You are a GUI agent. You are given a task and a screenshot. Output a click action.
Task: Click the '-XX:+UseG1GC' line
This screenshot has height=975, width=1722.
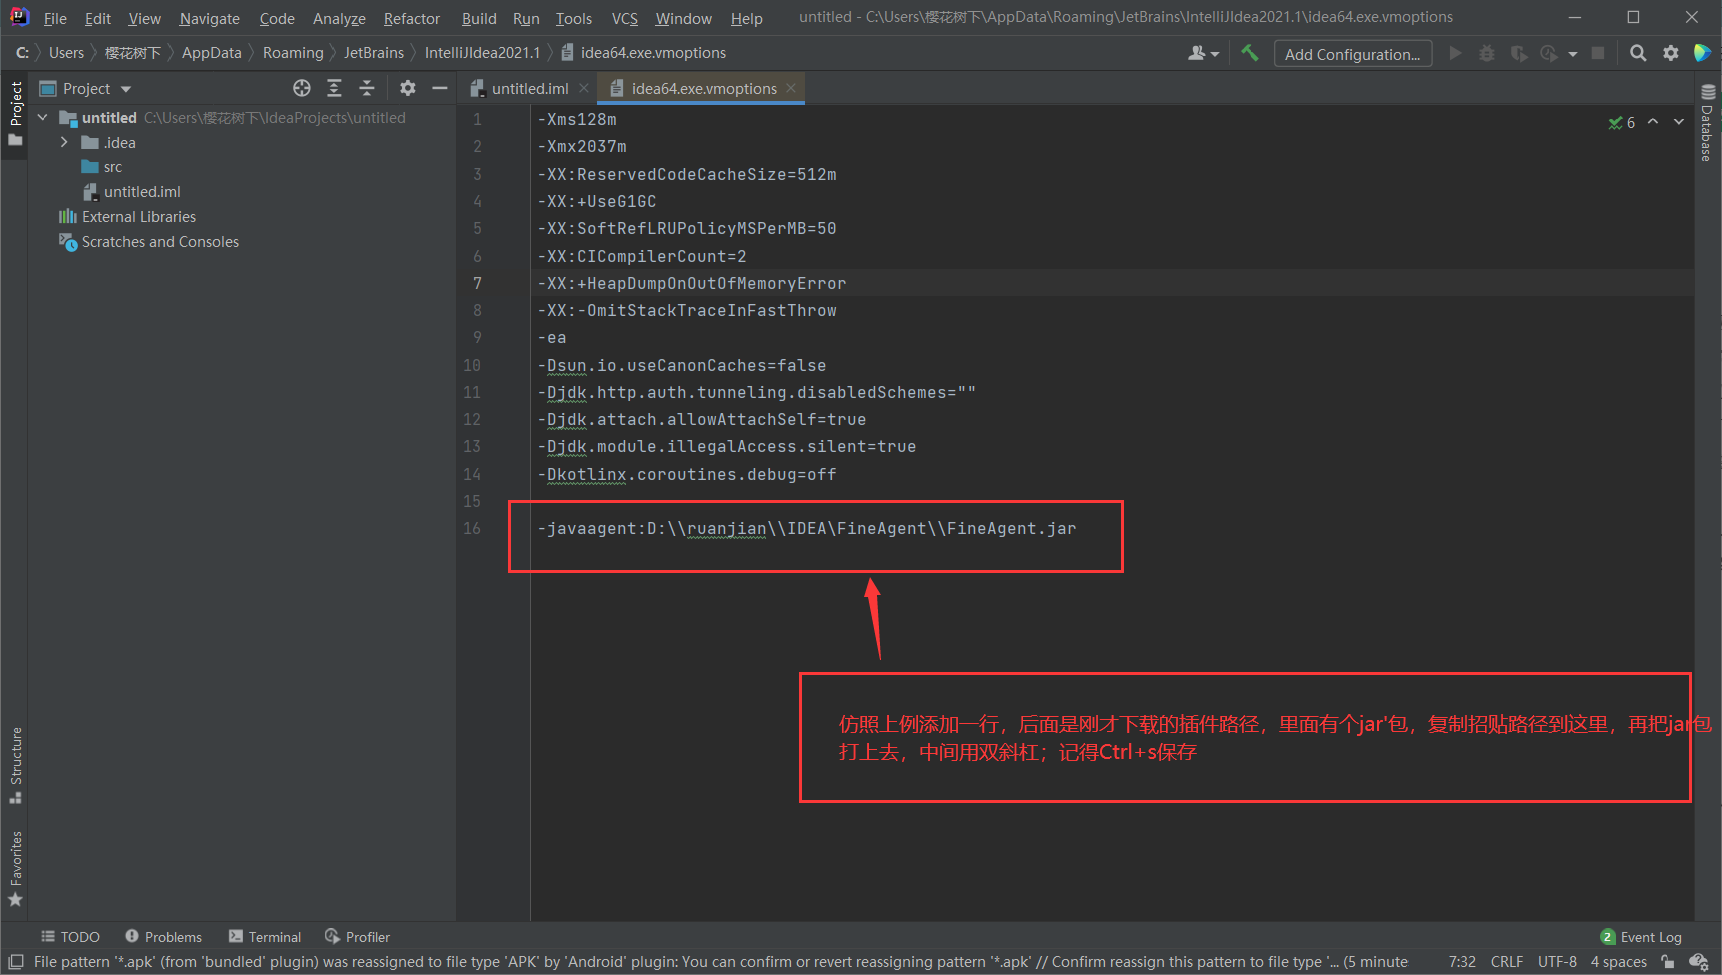(597, 201)
